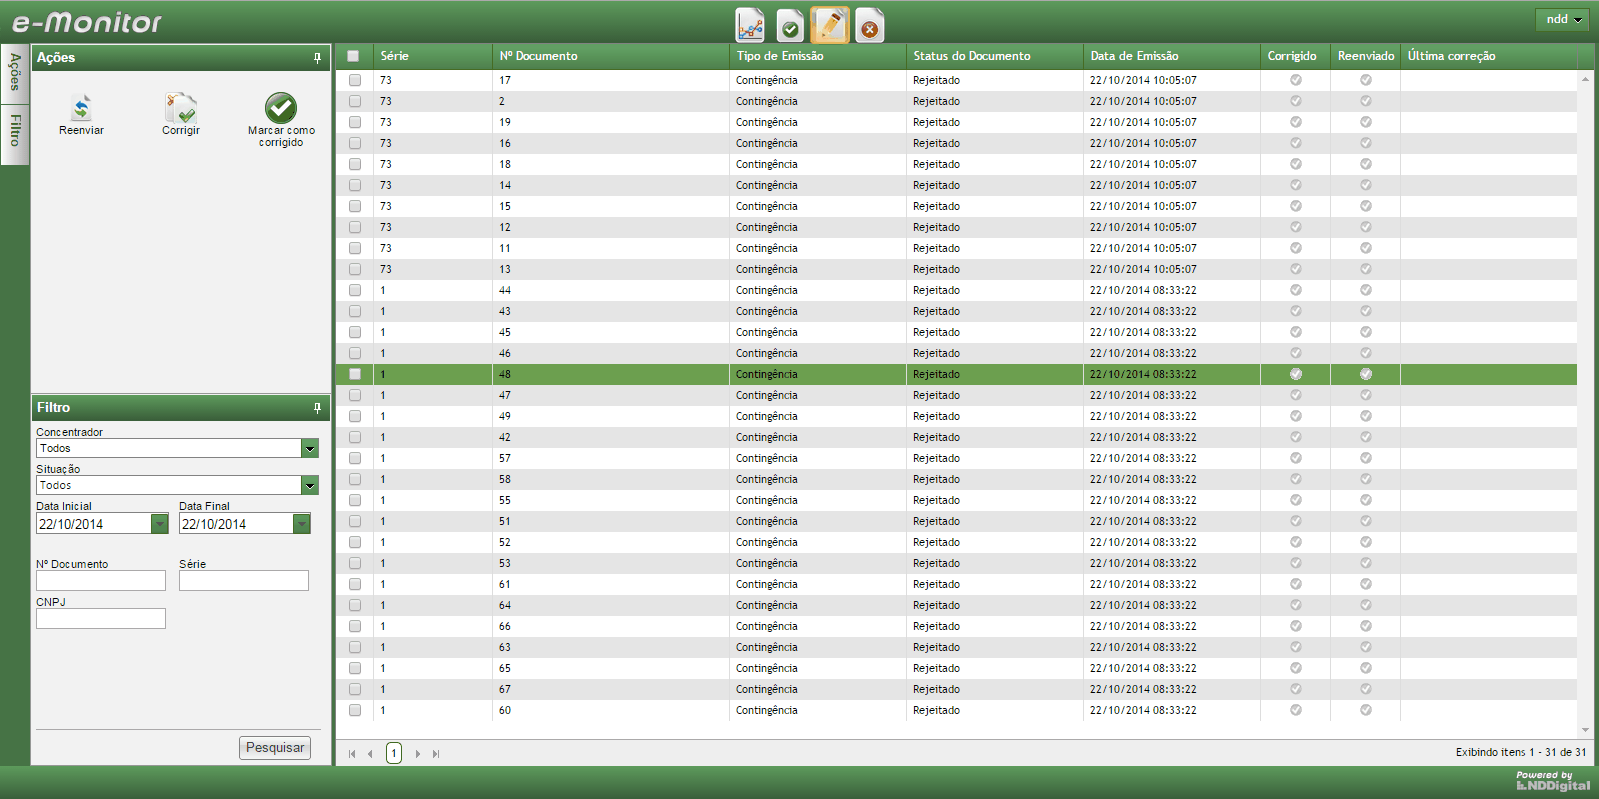
Task: Check the row for document number 44
Action: coord(355,290)
